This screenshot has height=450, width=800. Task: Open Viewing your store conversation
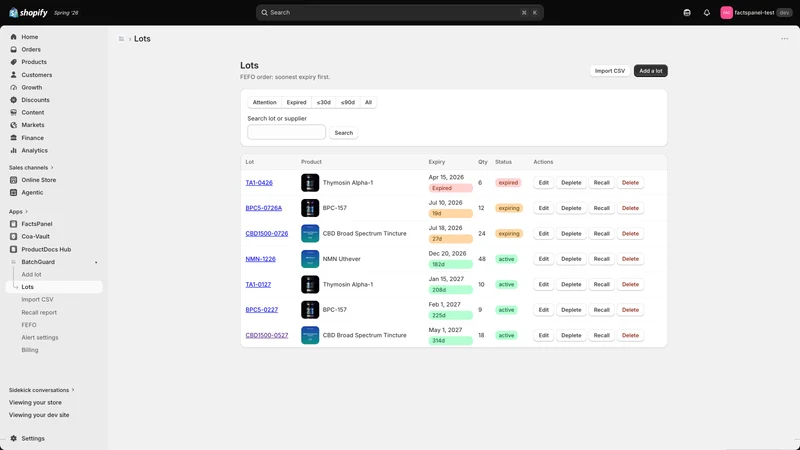click(35, 403)
